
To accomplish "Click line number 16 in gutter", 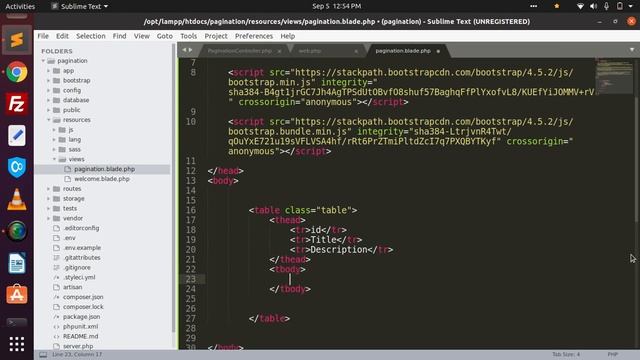I will pyautogui.click(x=191, y=210).
